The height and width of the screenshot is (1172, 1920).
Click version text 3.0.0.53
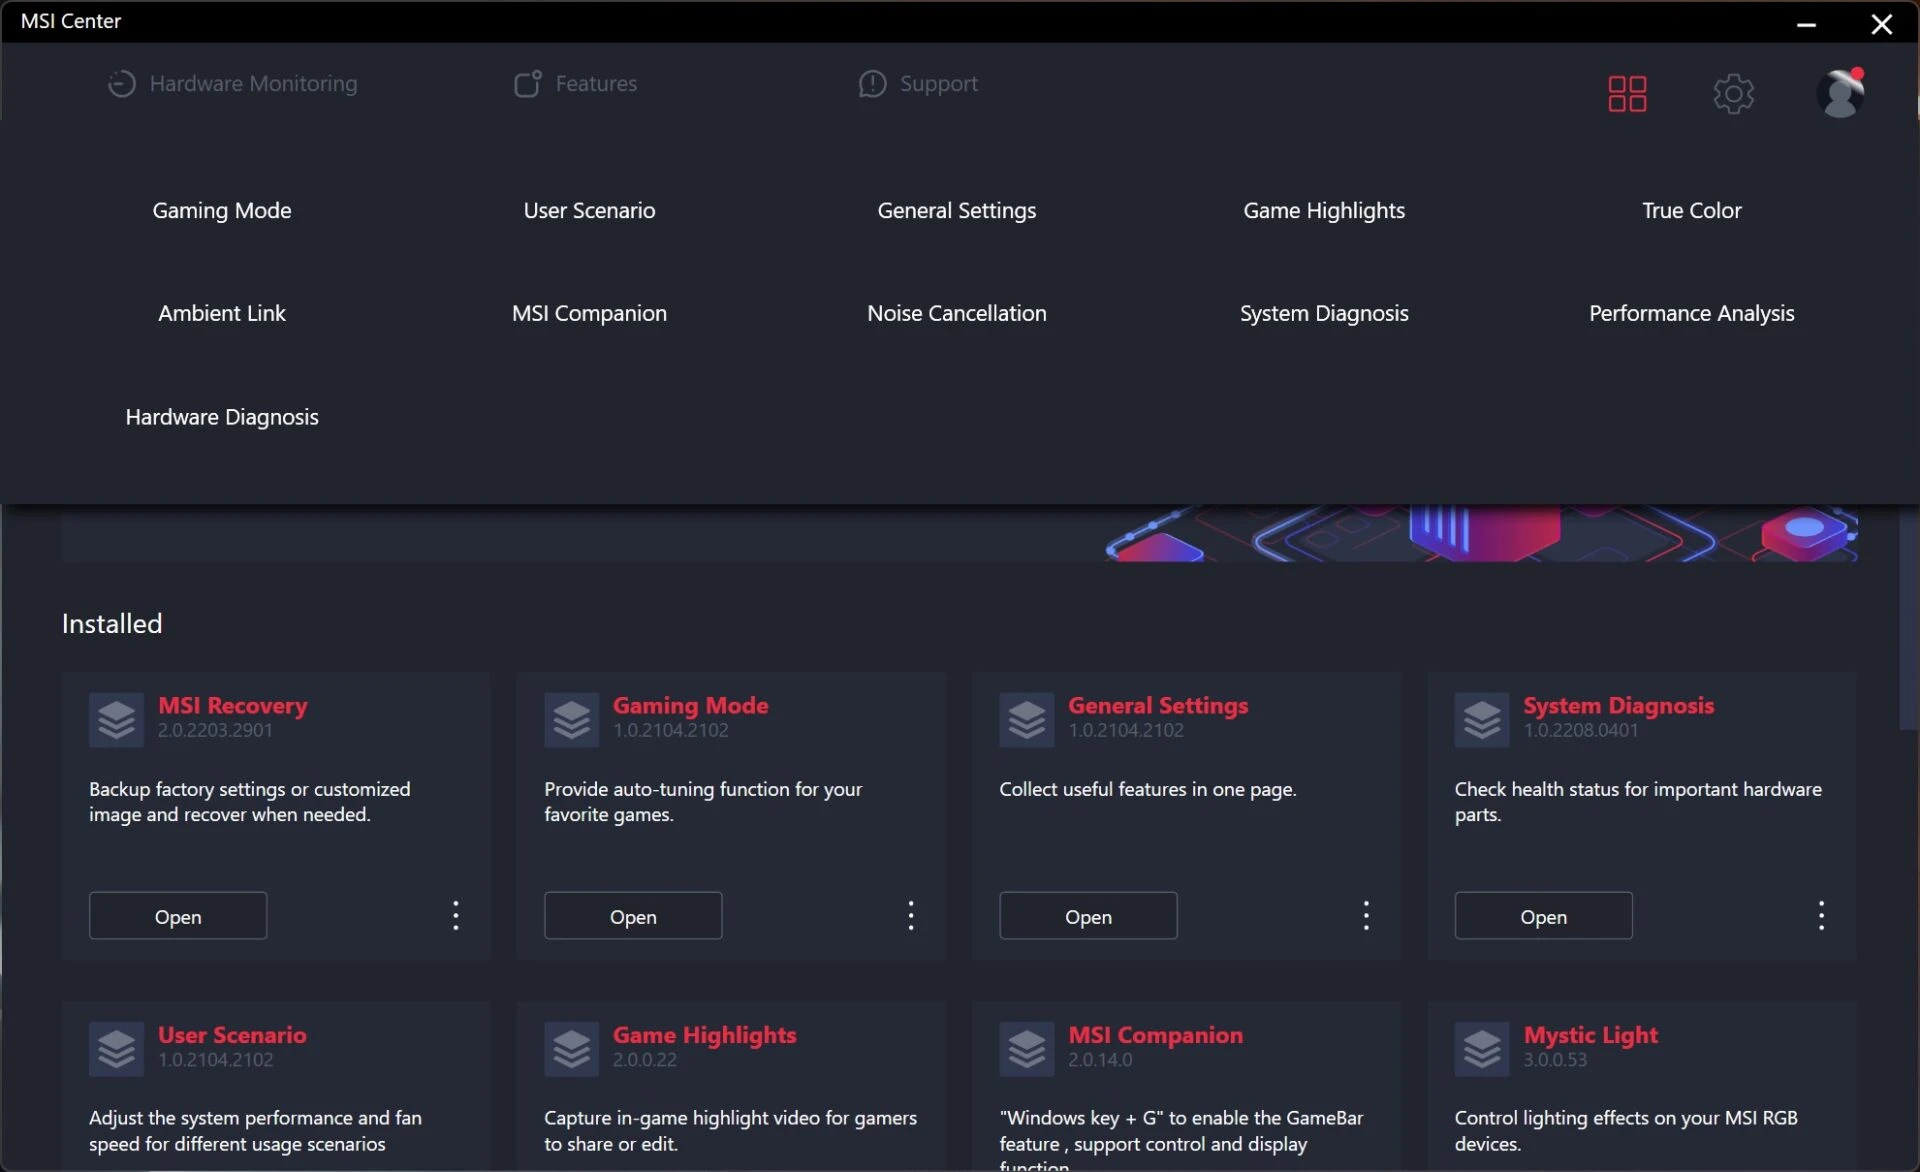[x=1555, y=1060]
